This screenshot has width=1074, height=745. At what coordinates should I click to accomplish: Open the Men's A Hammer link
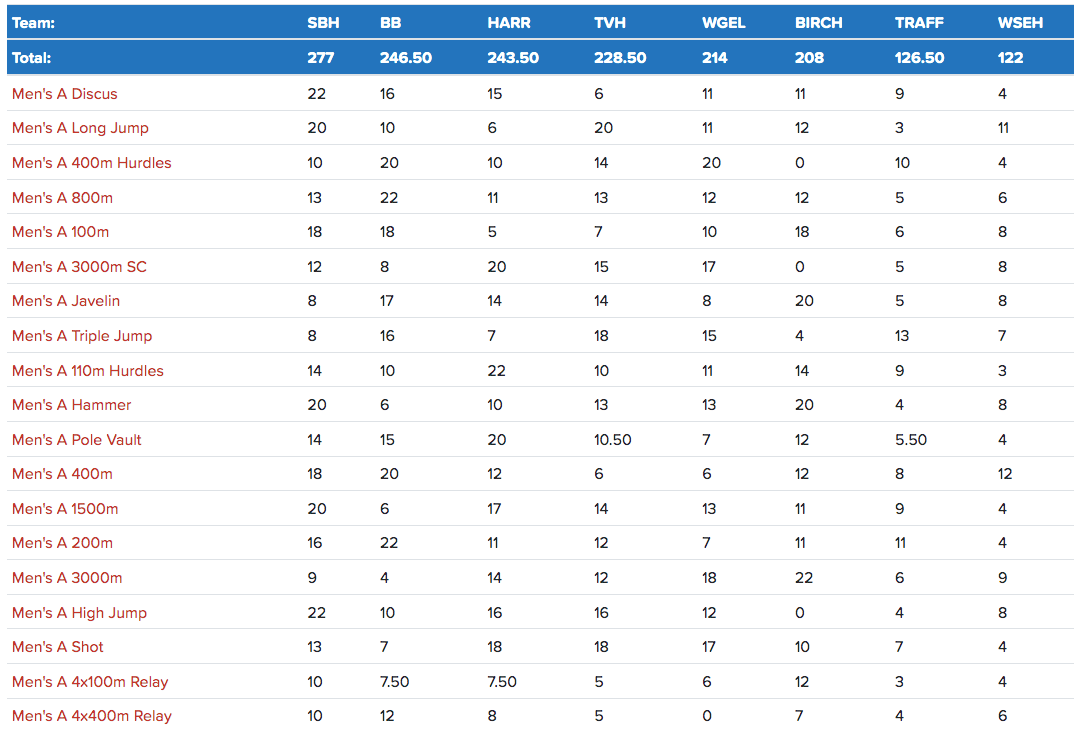[x=71, y=405]
